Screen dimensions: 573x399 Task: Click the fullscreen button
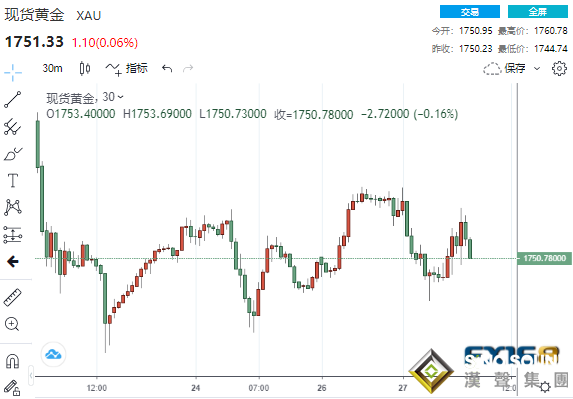point(538,12)
